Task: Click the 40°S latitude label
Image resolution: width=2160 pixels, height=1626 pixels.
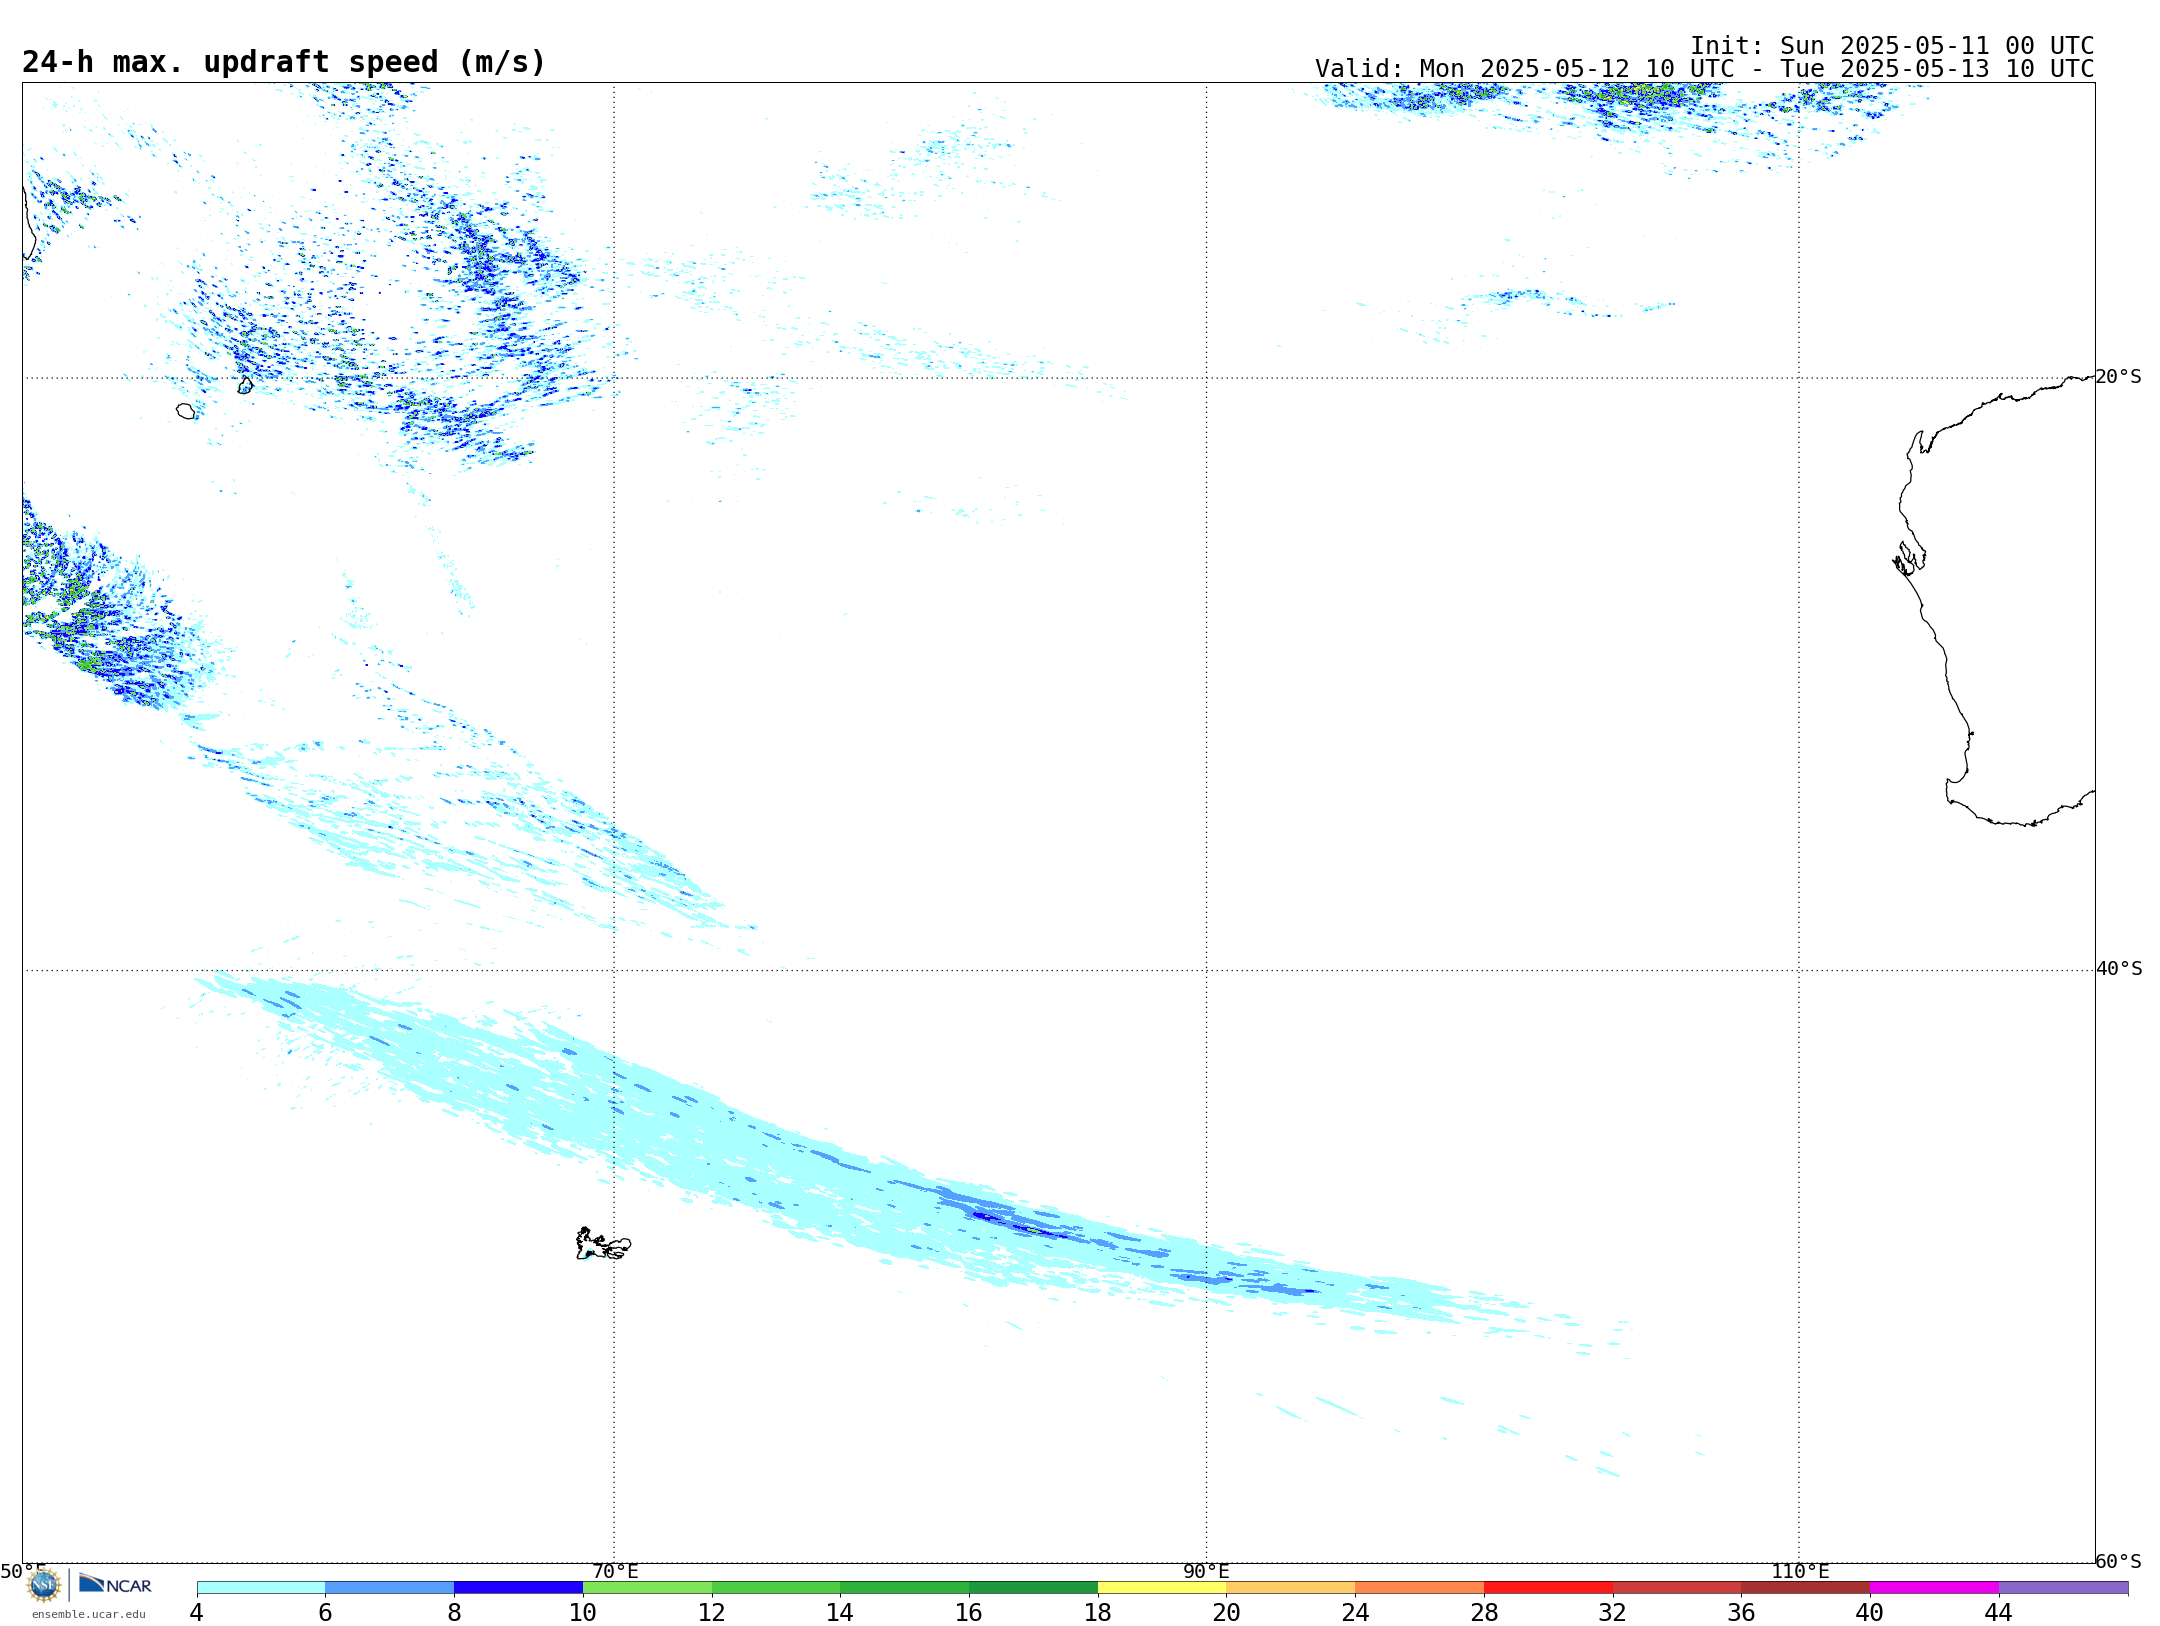Action: click(x=2119, y=969)
